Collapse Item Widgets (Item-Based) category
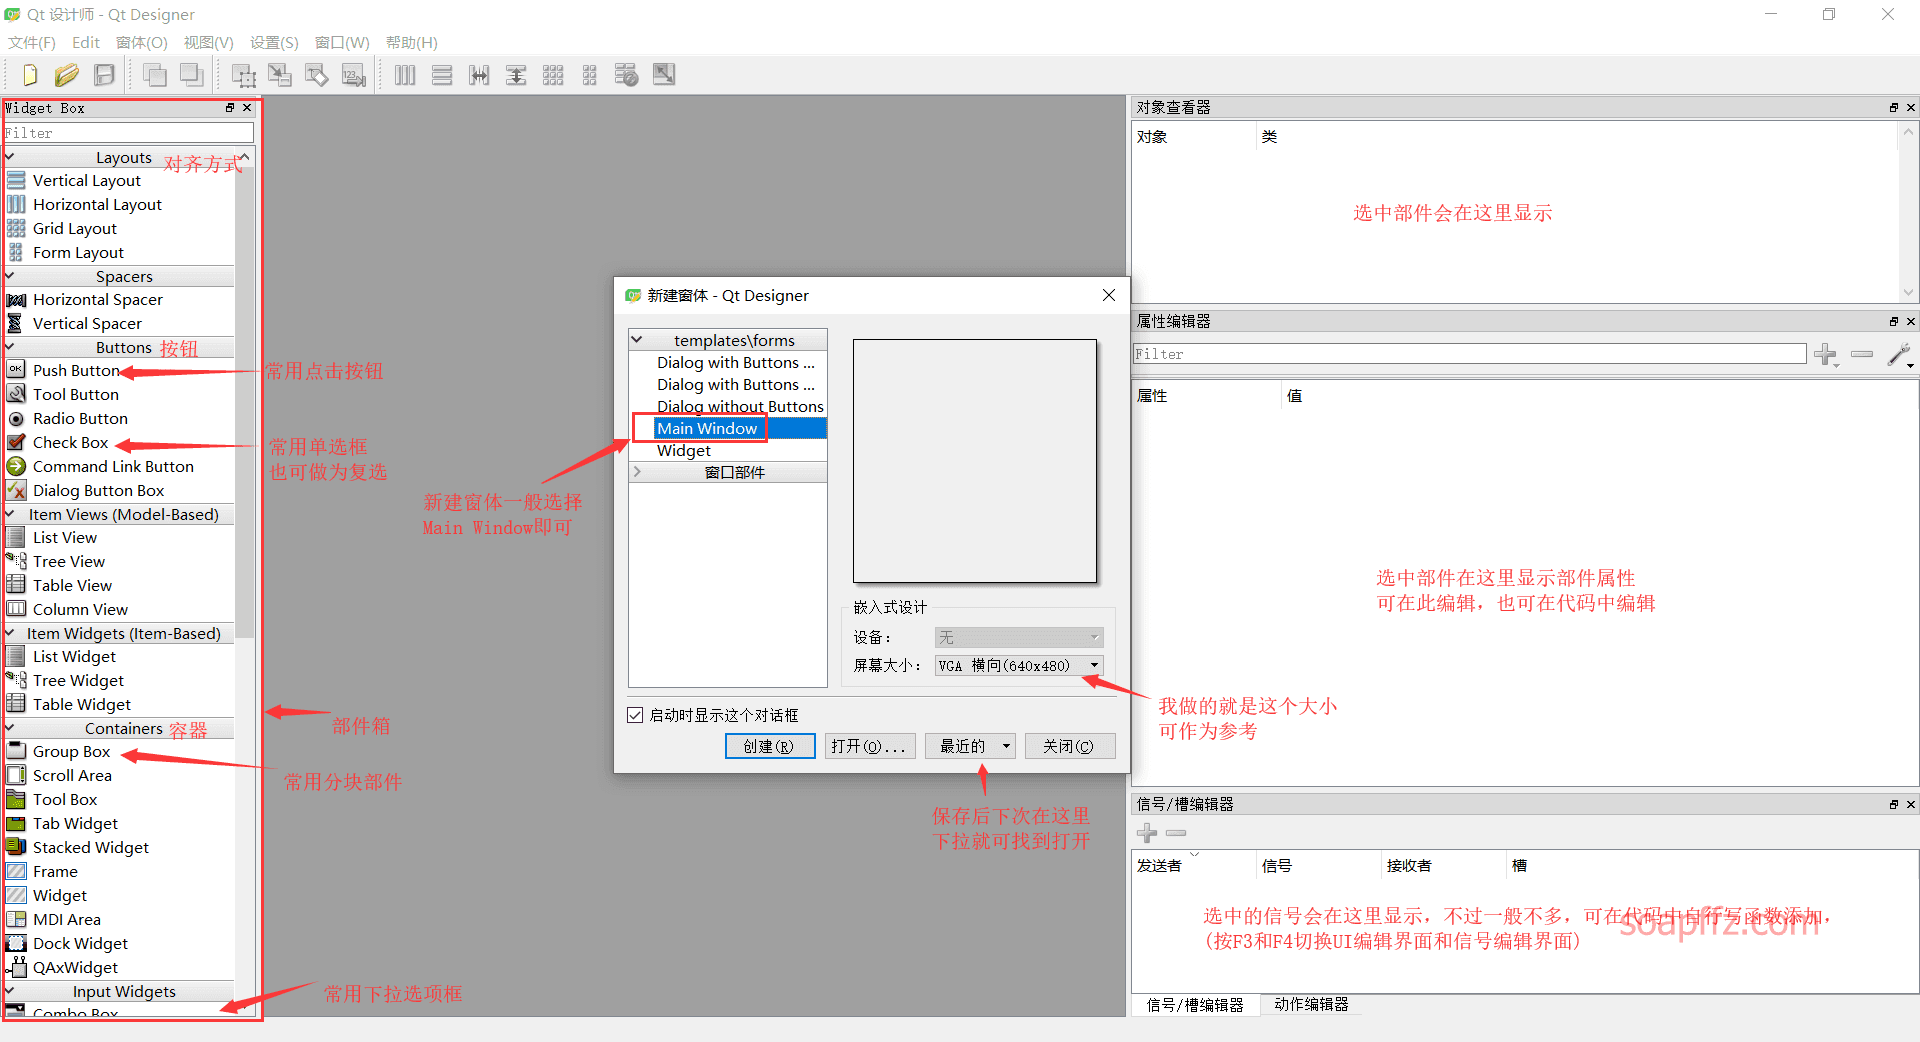This screenshot has width=1920, height=1042. [x=10, y=633]
